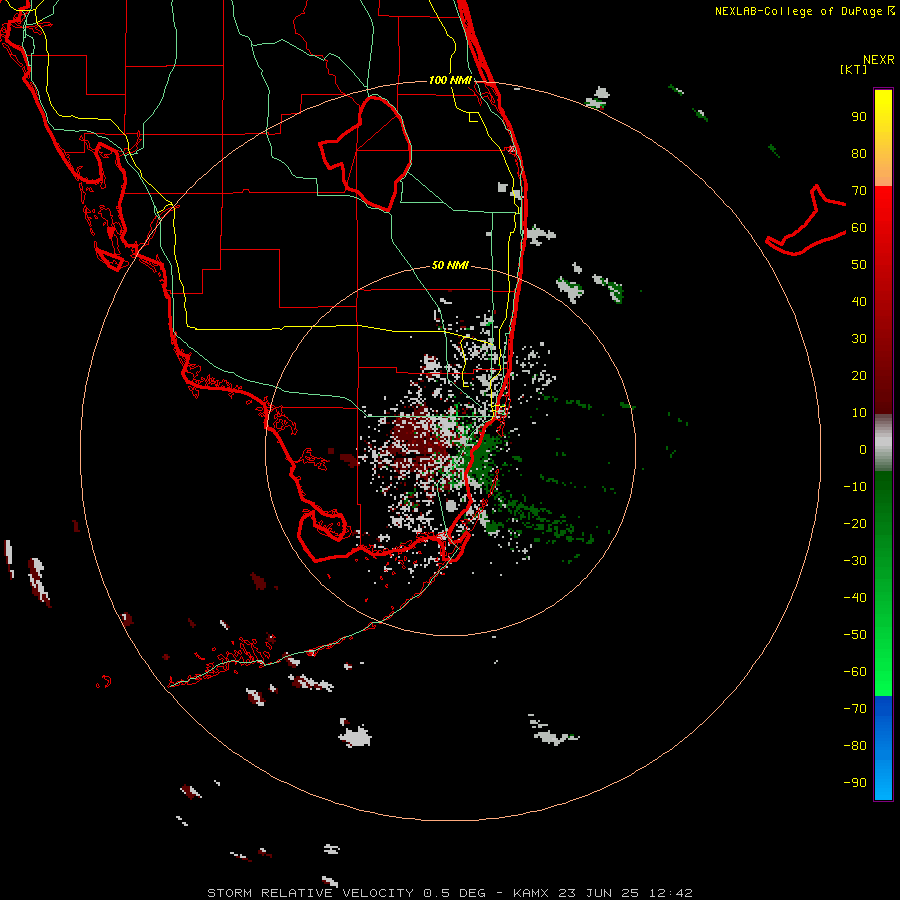Click the STORM RELATIVE VELOCITY caption text
This screenshot has height=900, width=900.
click(310, 893)
